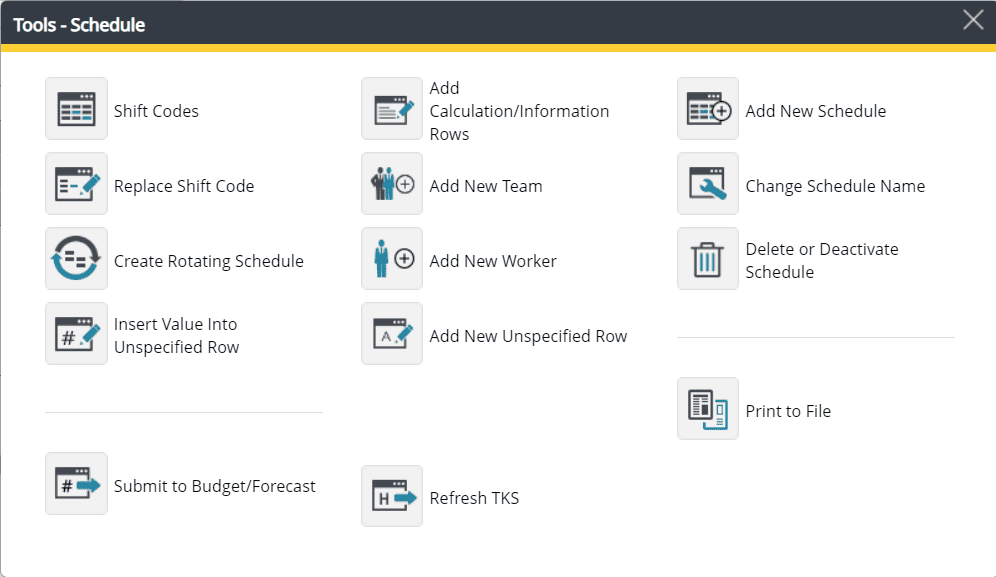Select the "Print to File" text label

point(788,411)
